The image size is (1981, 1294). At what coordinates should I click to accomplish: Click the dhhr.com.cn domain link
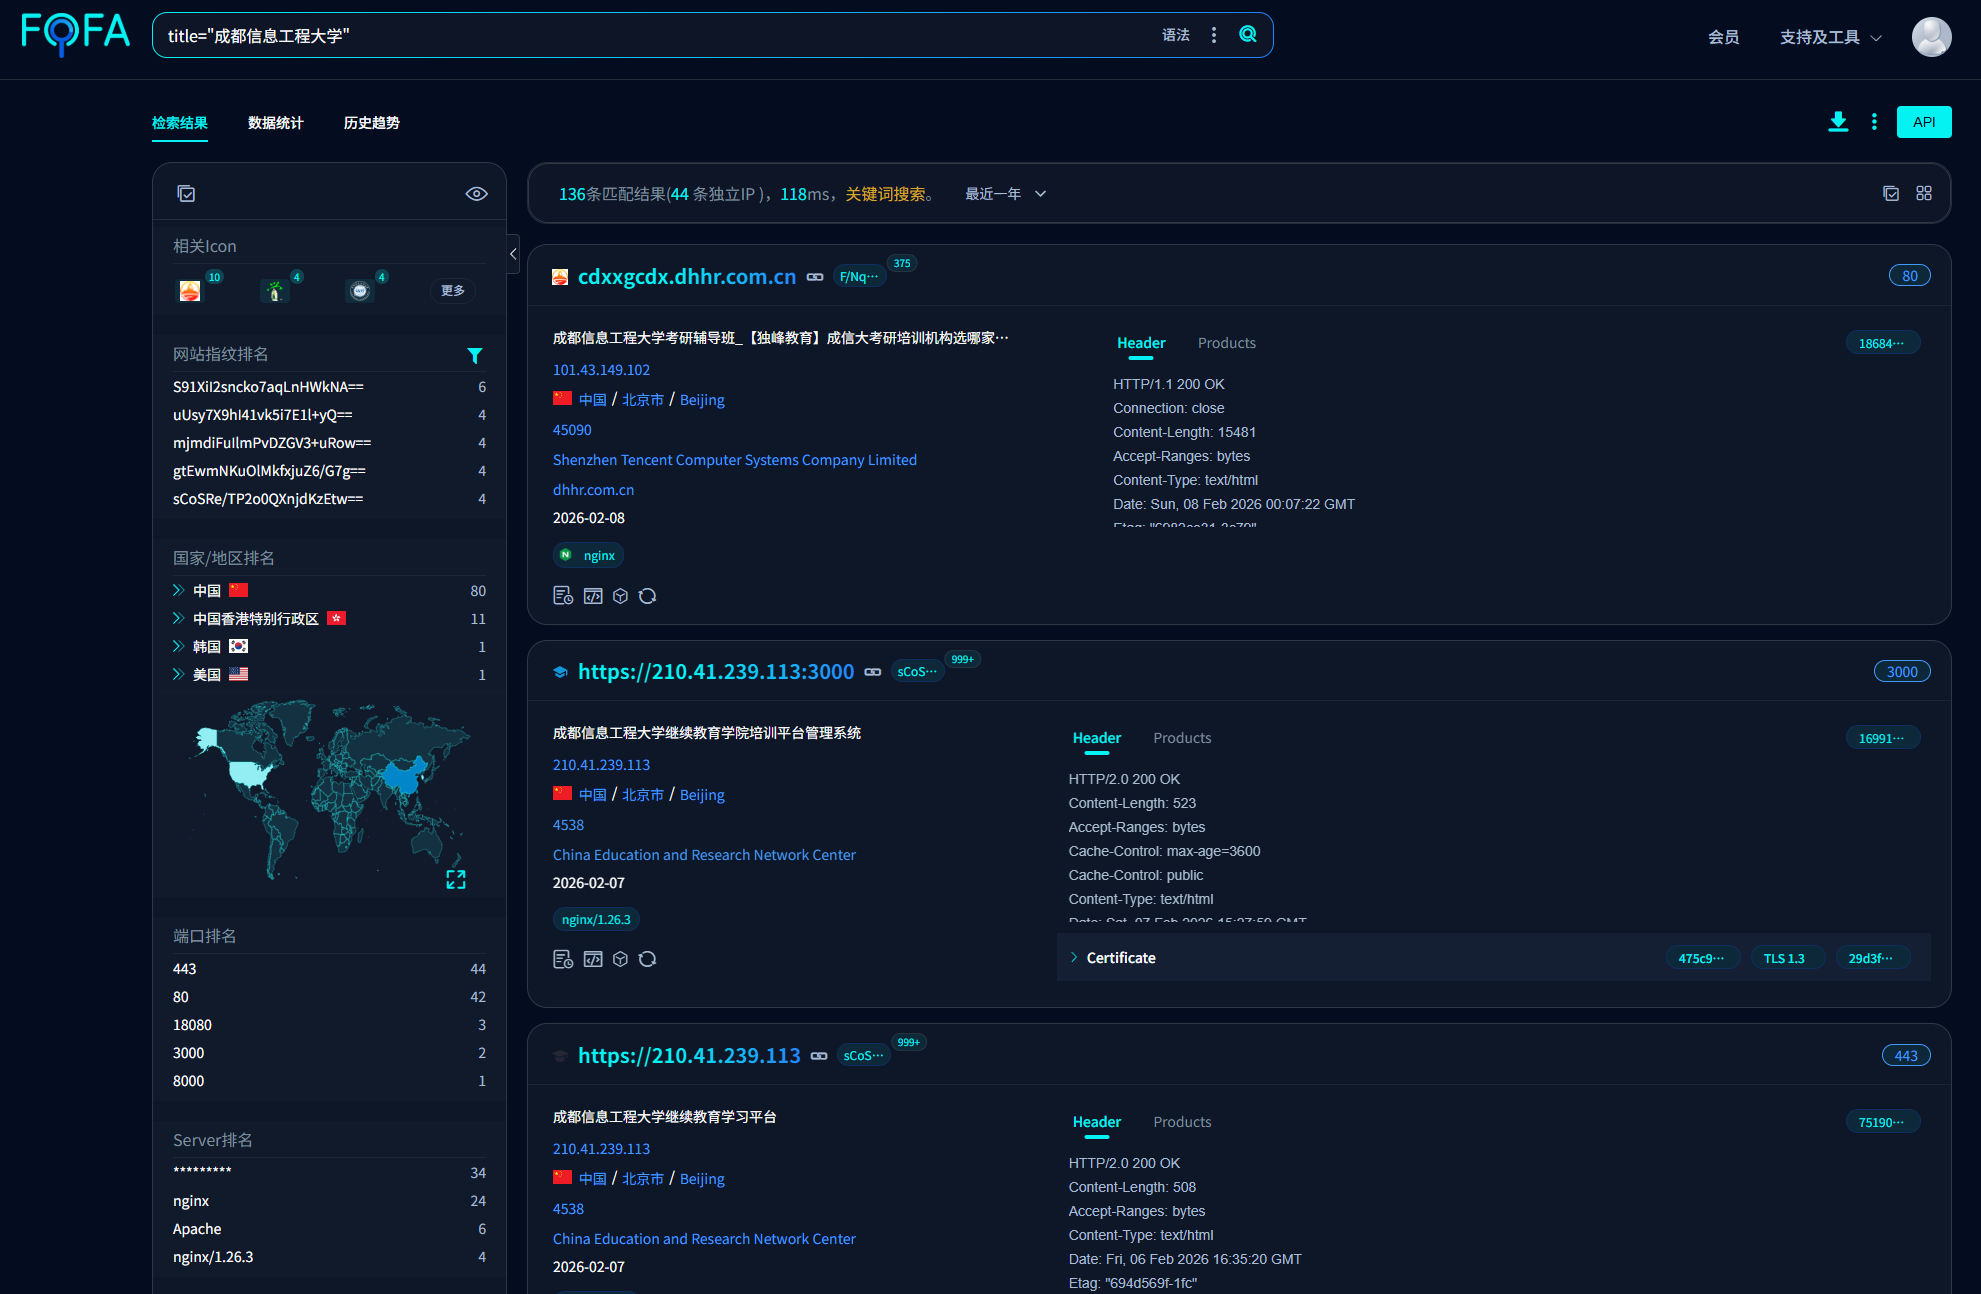pos(593,490)
